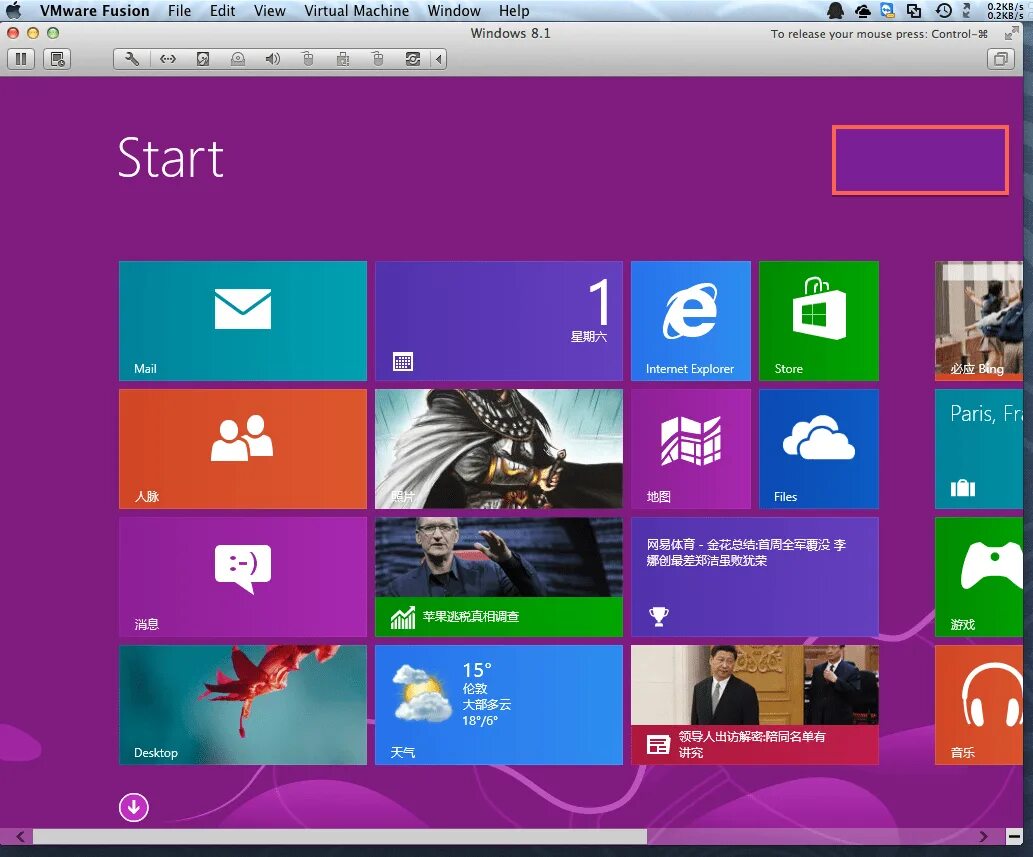Click the cloud drive menu bar icon
The image size is (1033, 857).
pyautogui.click(x=862, y=11)
